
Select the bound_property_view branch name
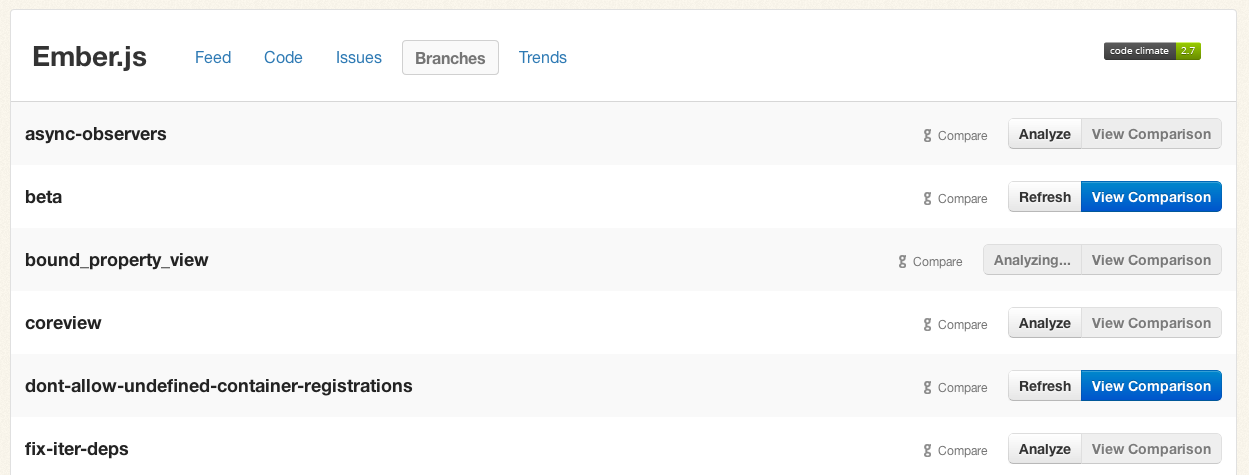117,260
